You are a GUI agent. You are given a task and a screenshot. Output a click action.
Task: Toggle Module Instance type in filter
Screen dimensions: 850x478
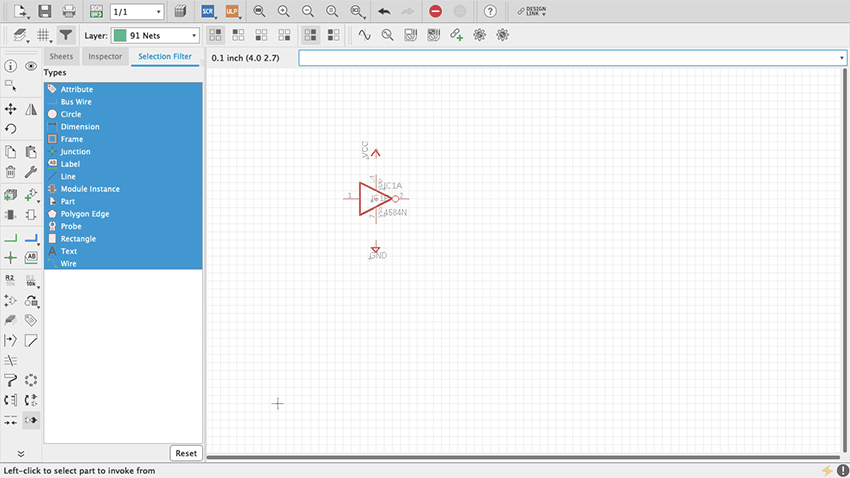(123, 189)
